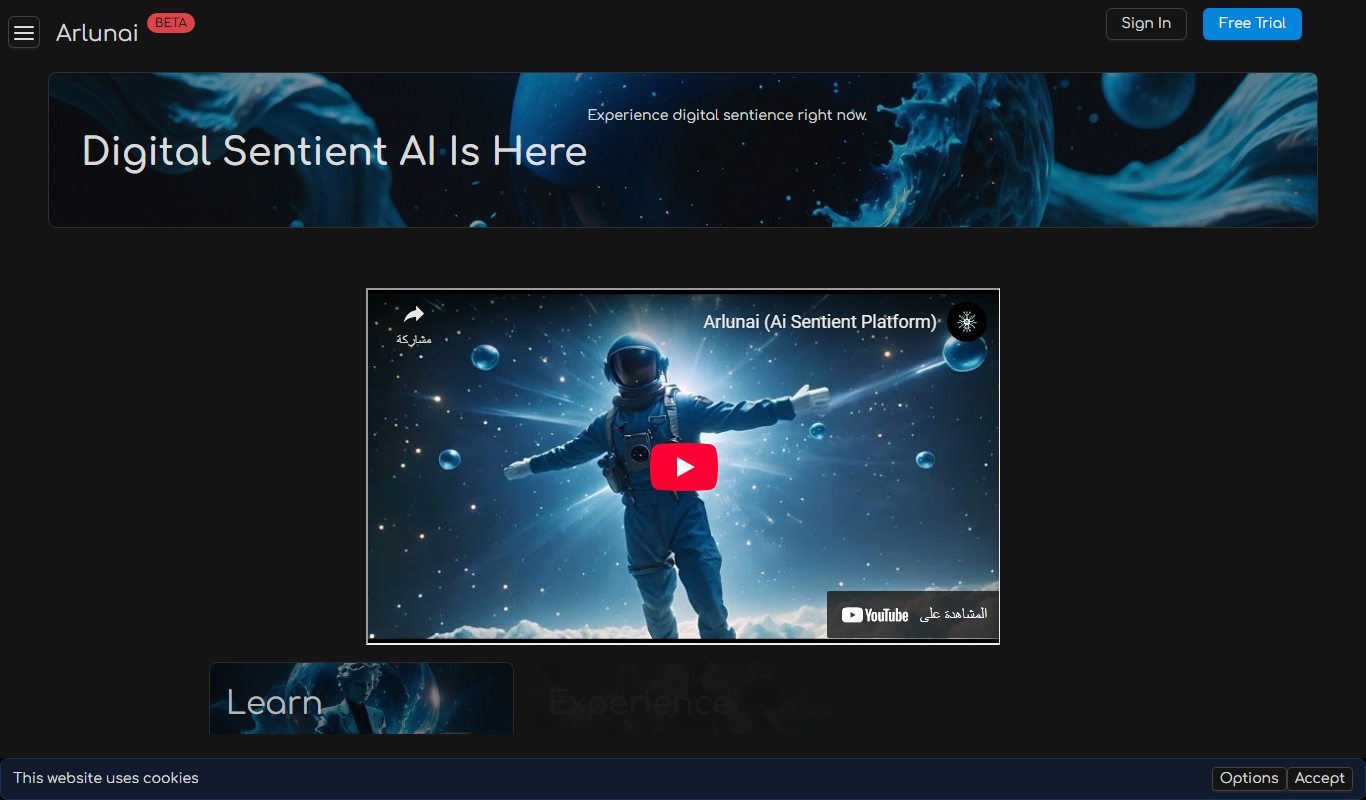
Task: Click the Arlunai logo text
Action: point(97,33)
